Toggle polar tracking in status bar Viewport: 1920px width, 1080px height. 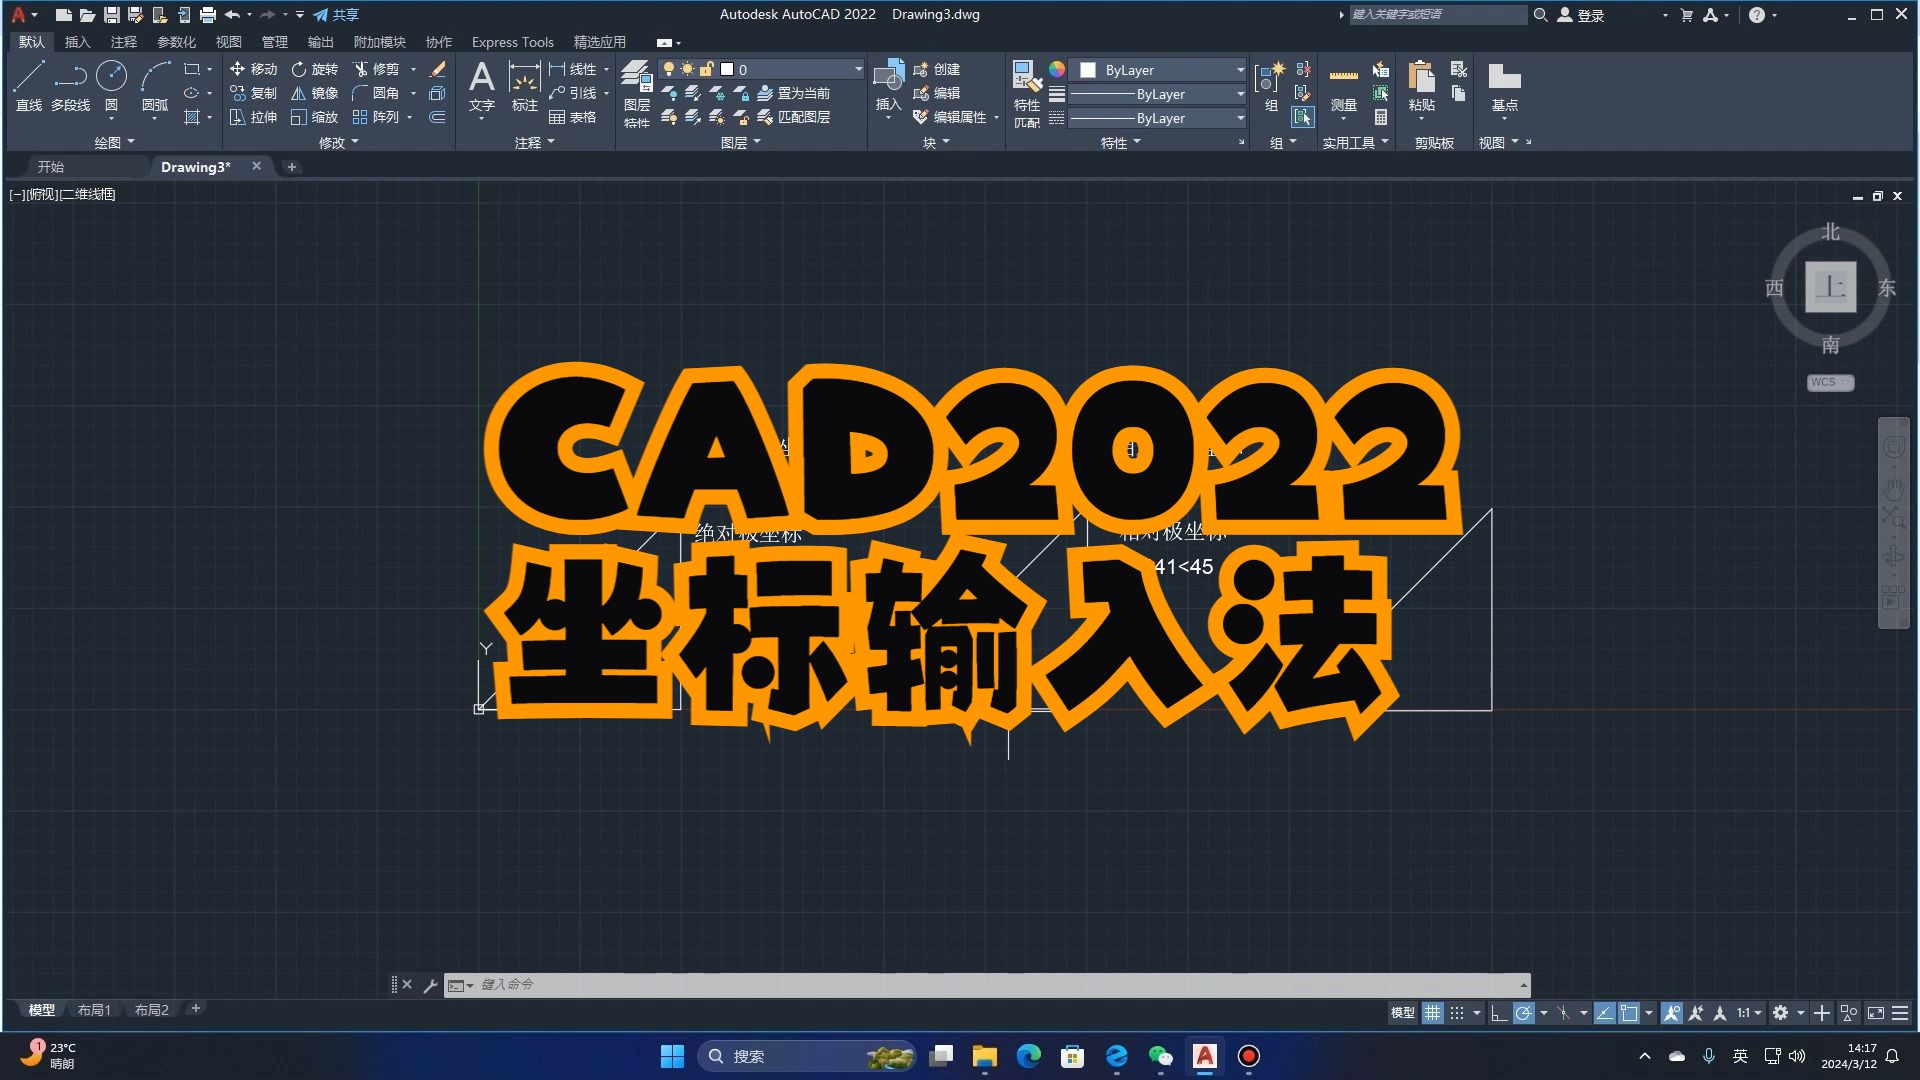pos(1523,1013)
